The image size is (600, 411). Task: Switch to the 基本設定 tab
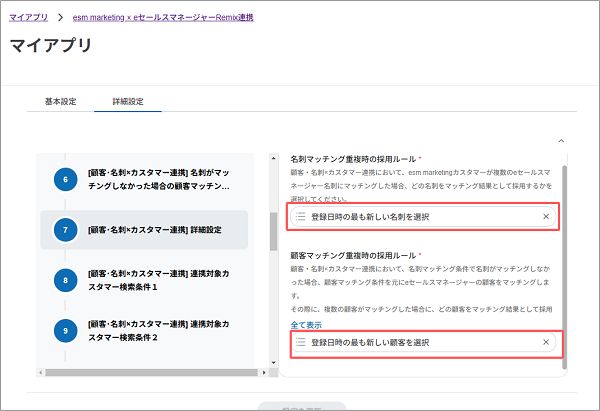(61, 102)
